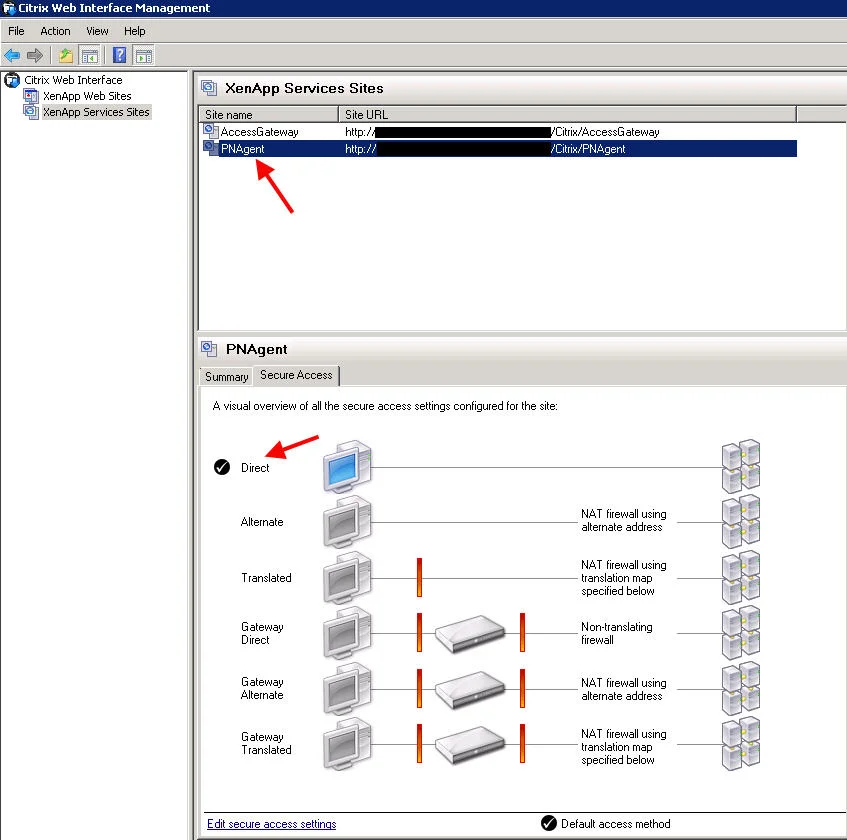Viewport: 847px width, 840px height.
Task: Click the Citrix app icon in title bar
Action: [x=9, y=8]
